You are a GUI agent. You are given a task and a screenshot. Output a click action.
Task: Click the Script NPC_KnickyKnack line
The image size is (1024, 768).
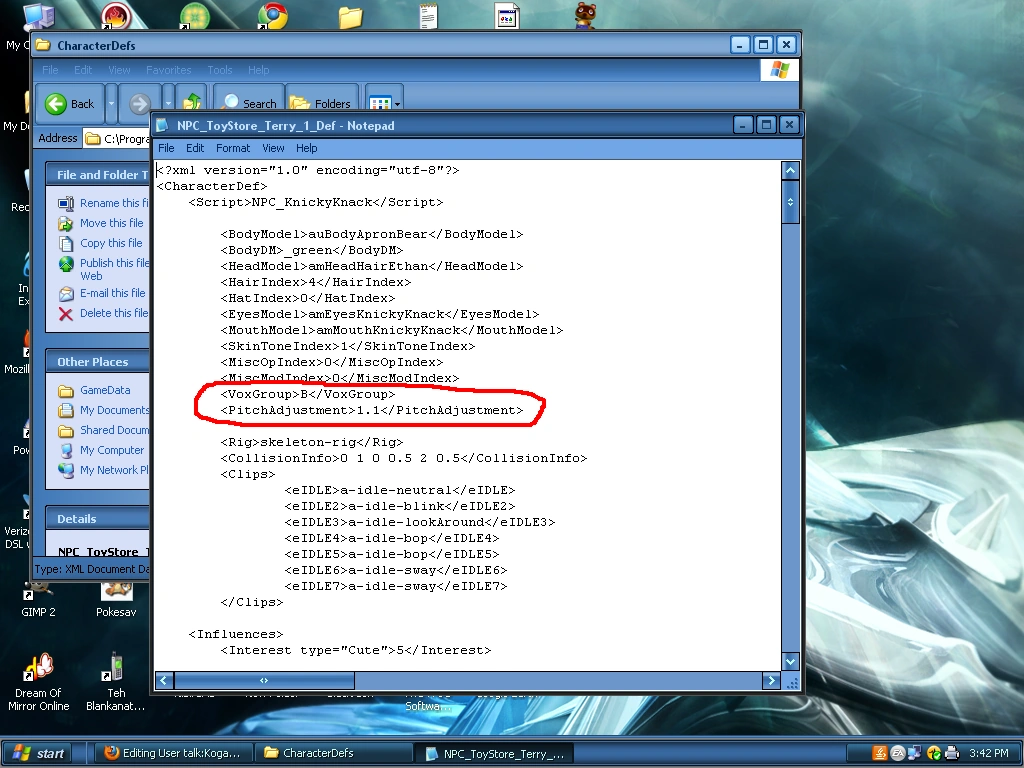(x=315, y=202)
